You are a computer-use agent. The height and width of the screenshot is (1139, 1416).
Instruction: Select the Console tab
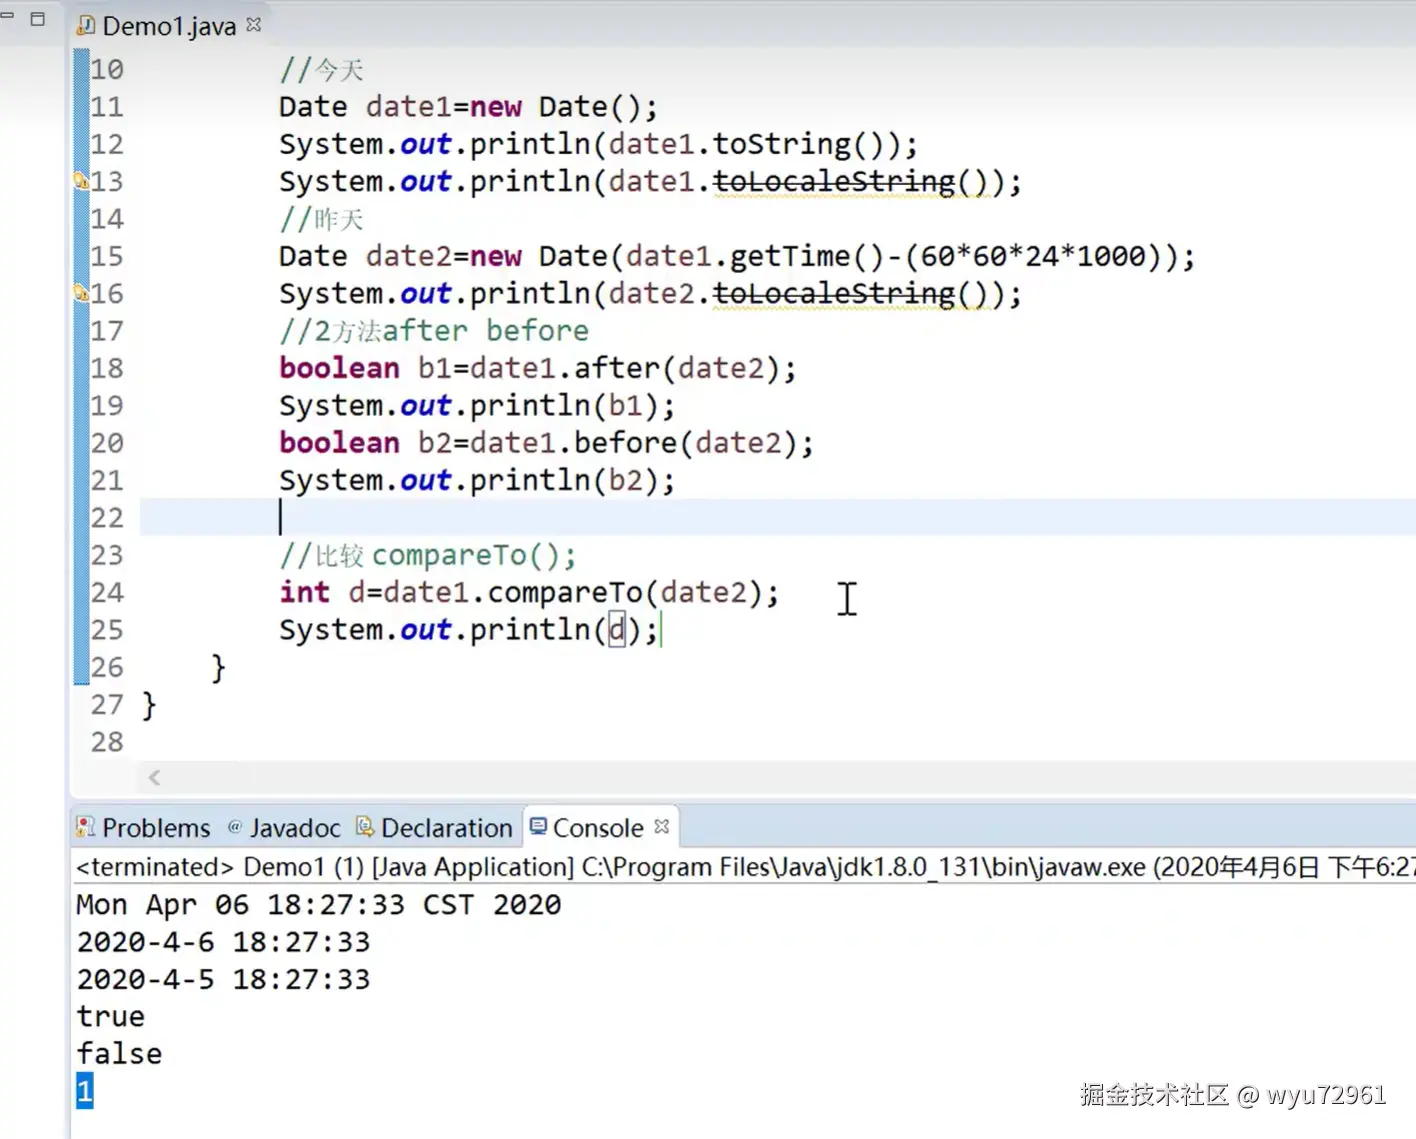(598, 828)
